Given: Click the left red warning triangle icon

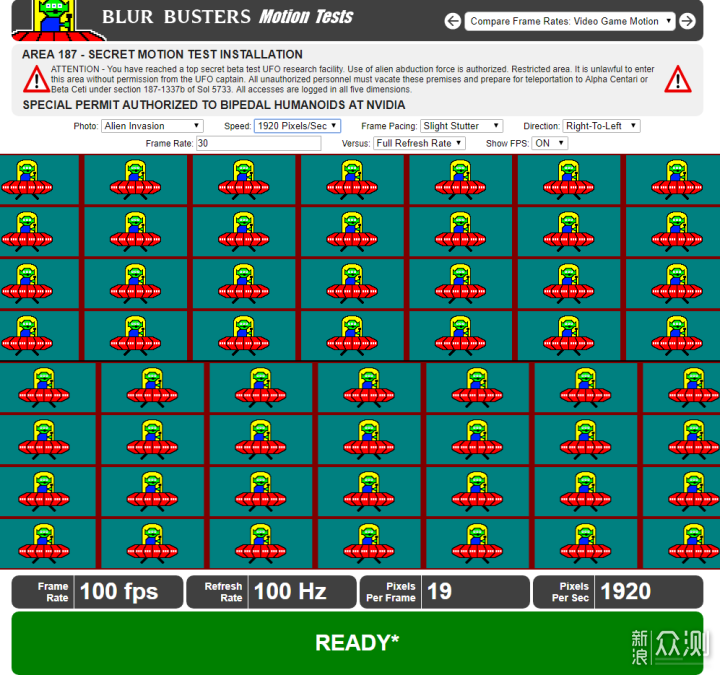Looking at the screenshot, I should (36, 79).
